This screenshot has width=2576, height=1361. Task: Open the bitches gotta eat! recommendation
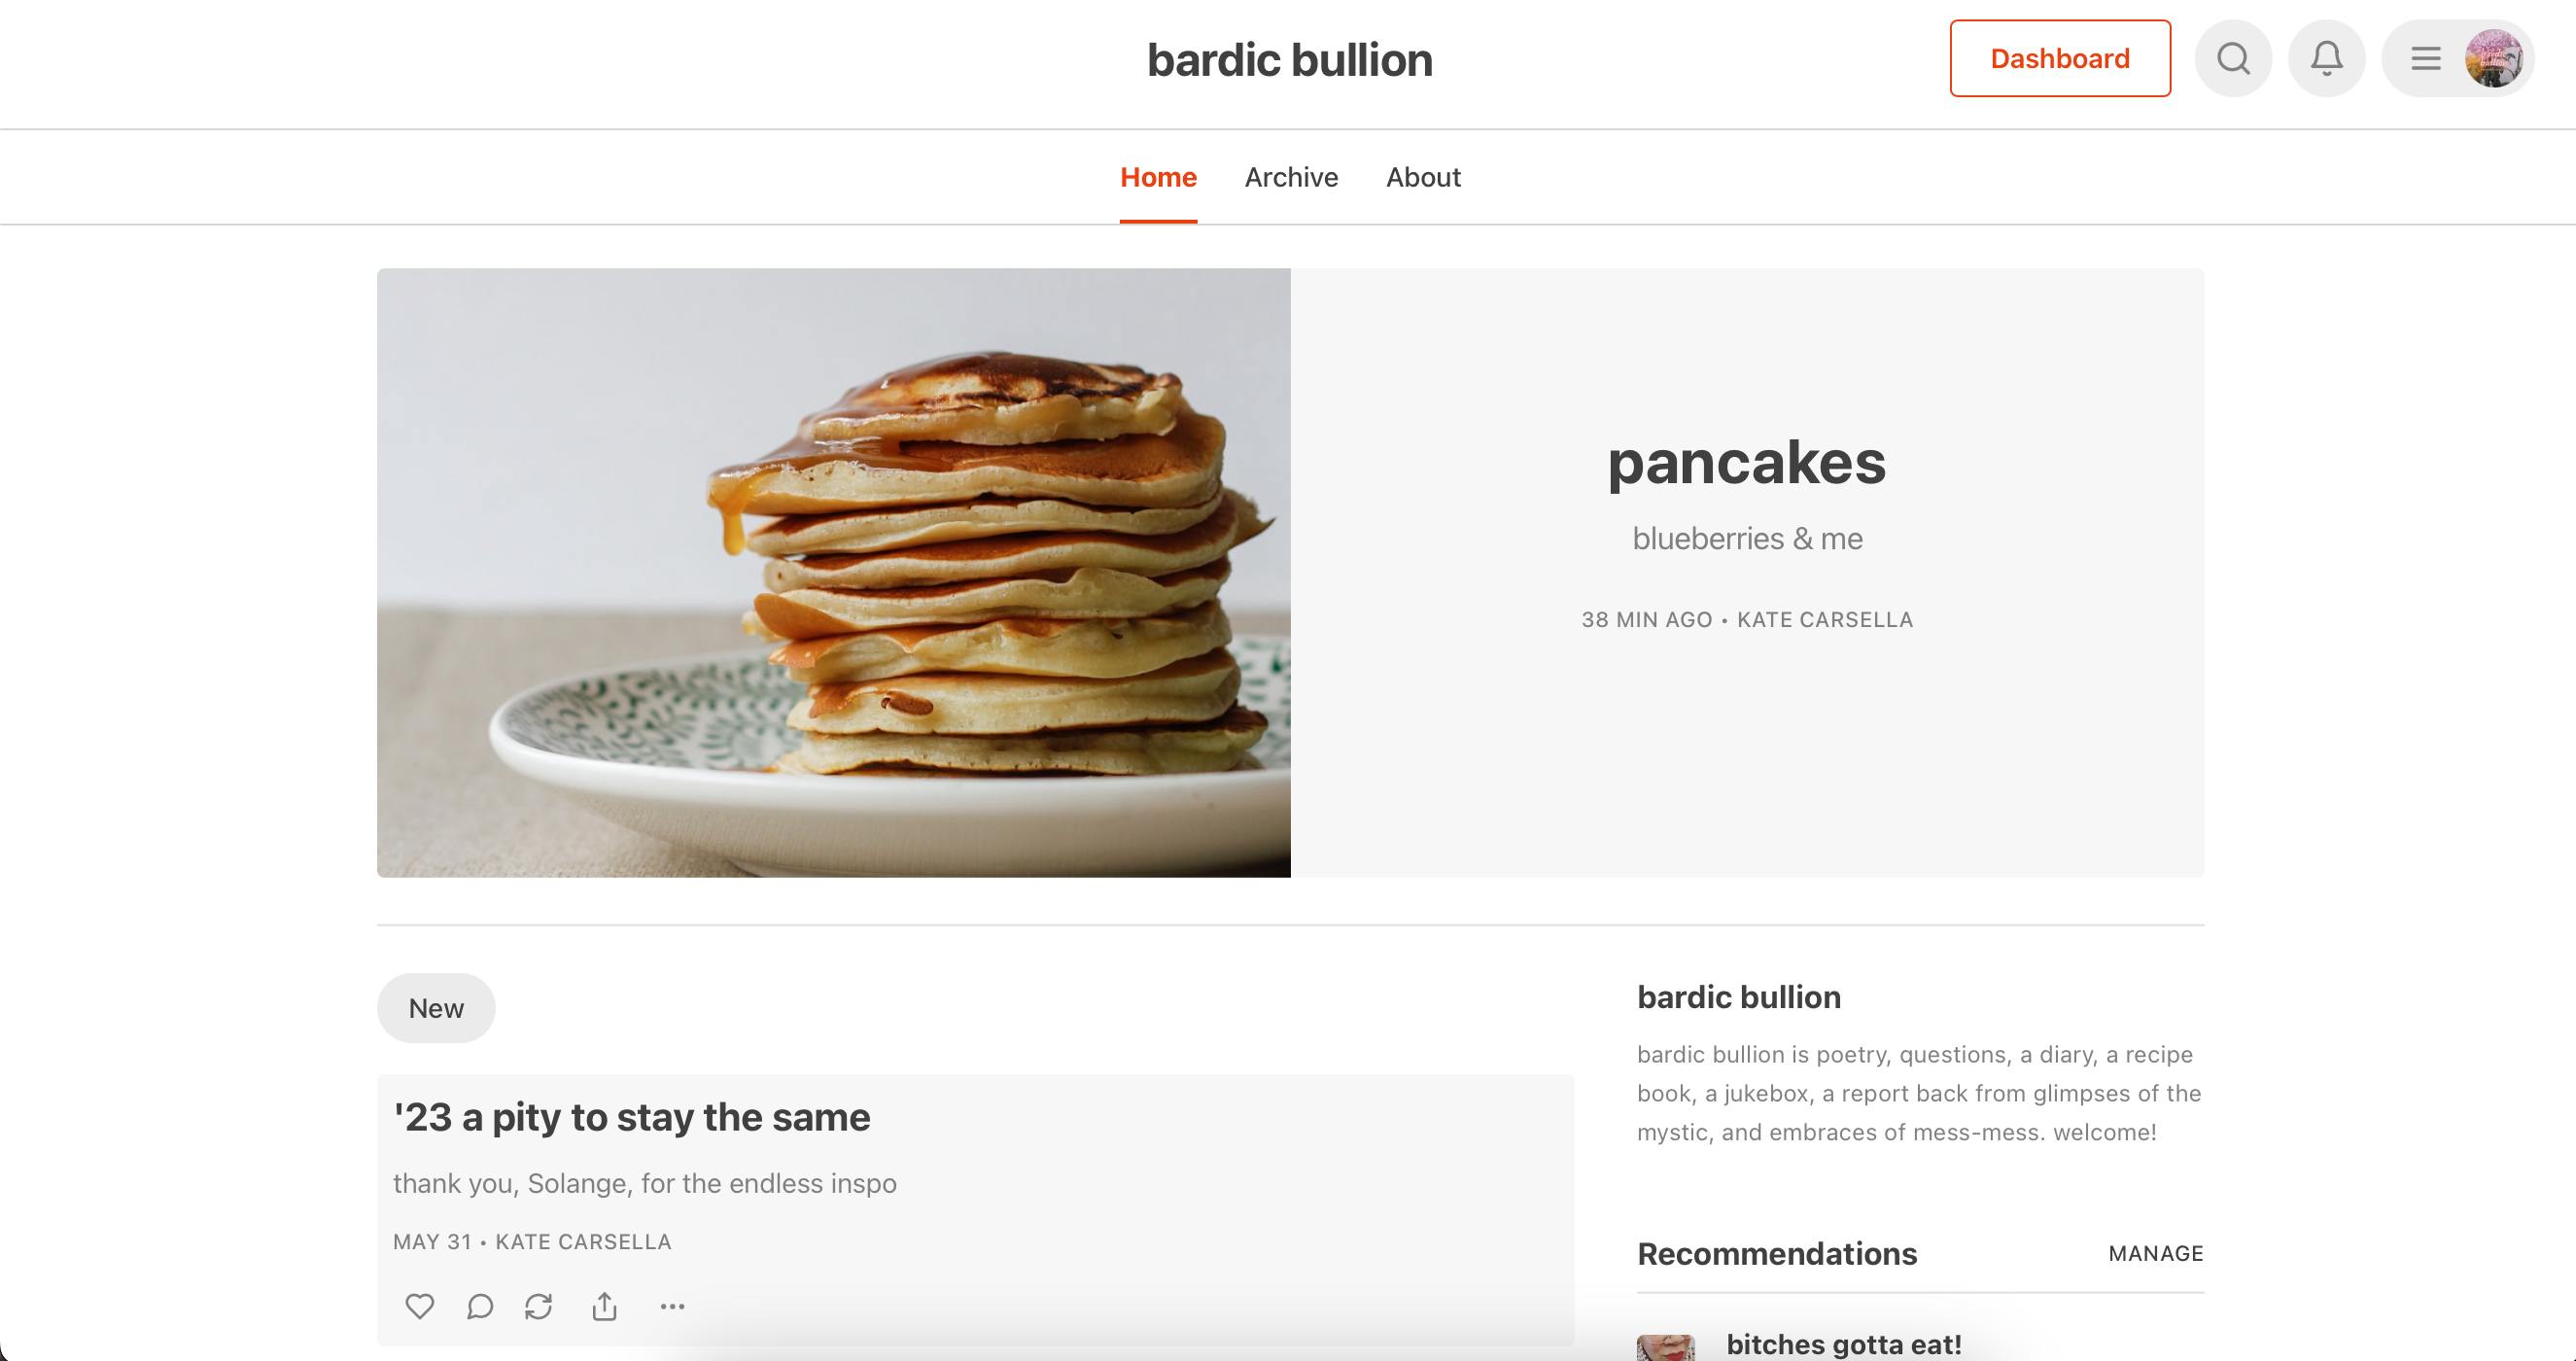coord(1843,1345)
